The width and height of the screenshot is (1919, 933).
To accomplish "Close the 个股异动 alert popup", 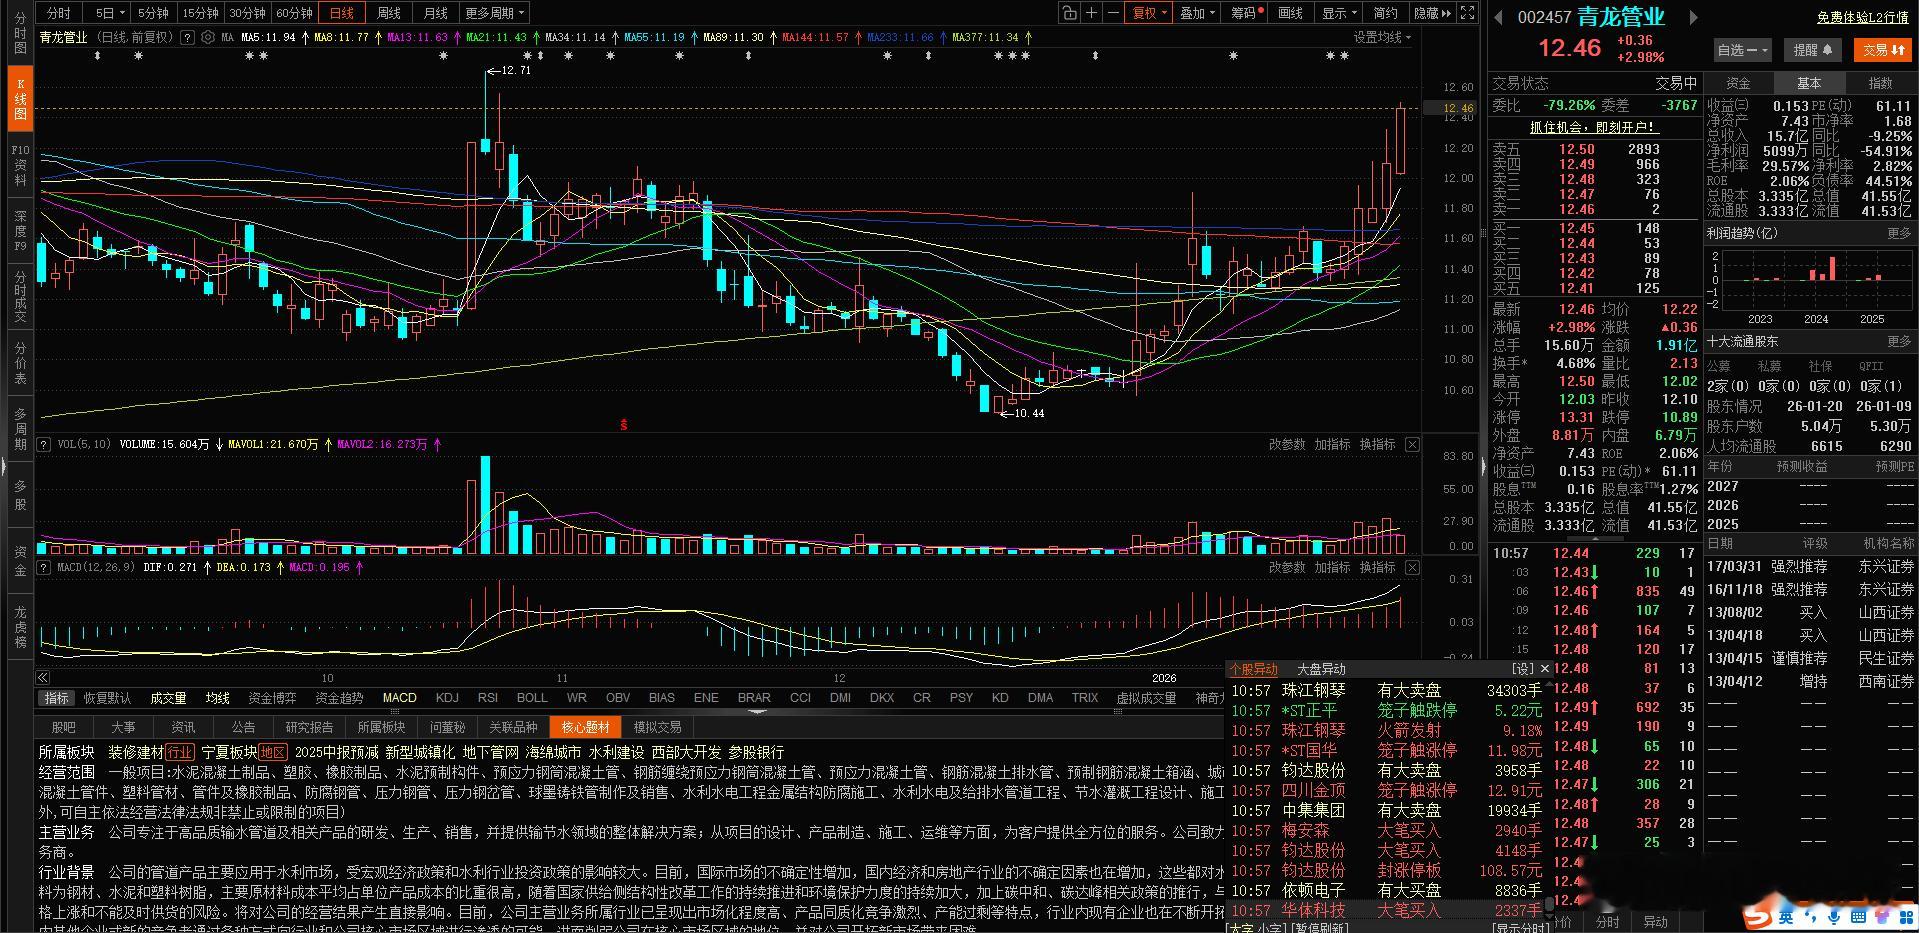I will [1544, 669].
